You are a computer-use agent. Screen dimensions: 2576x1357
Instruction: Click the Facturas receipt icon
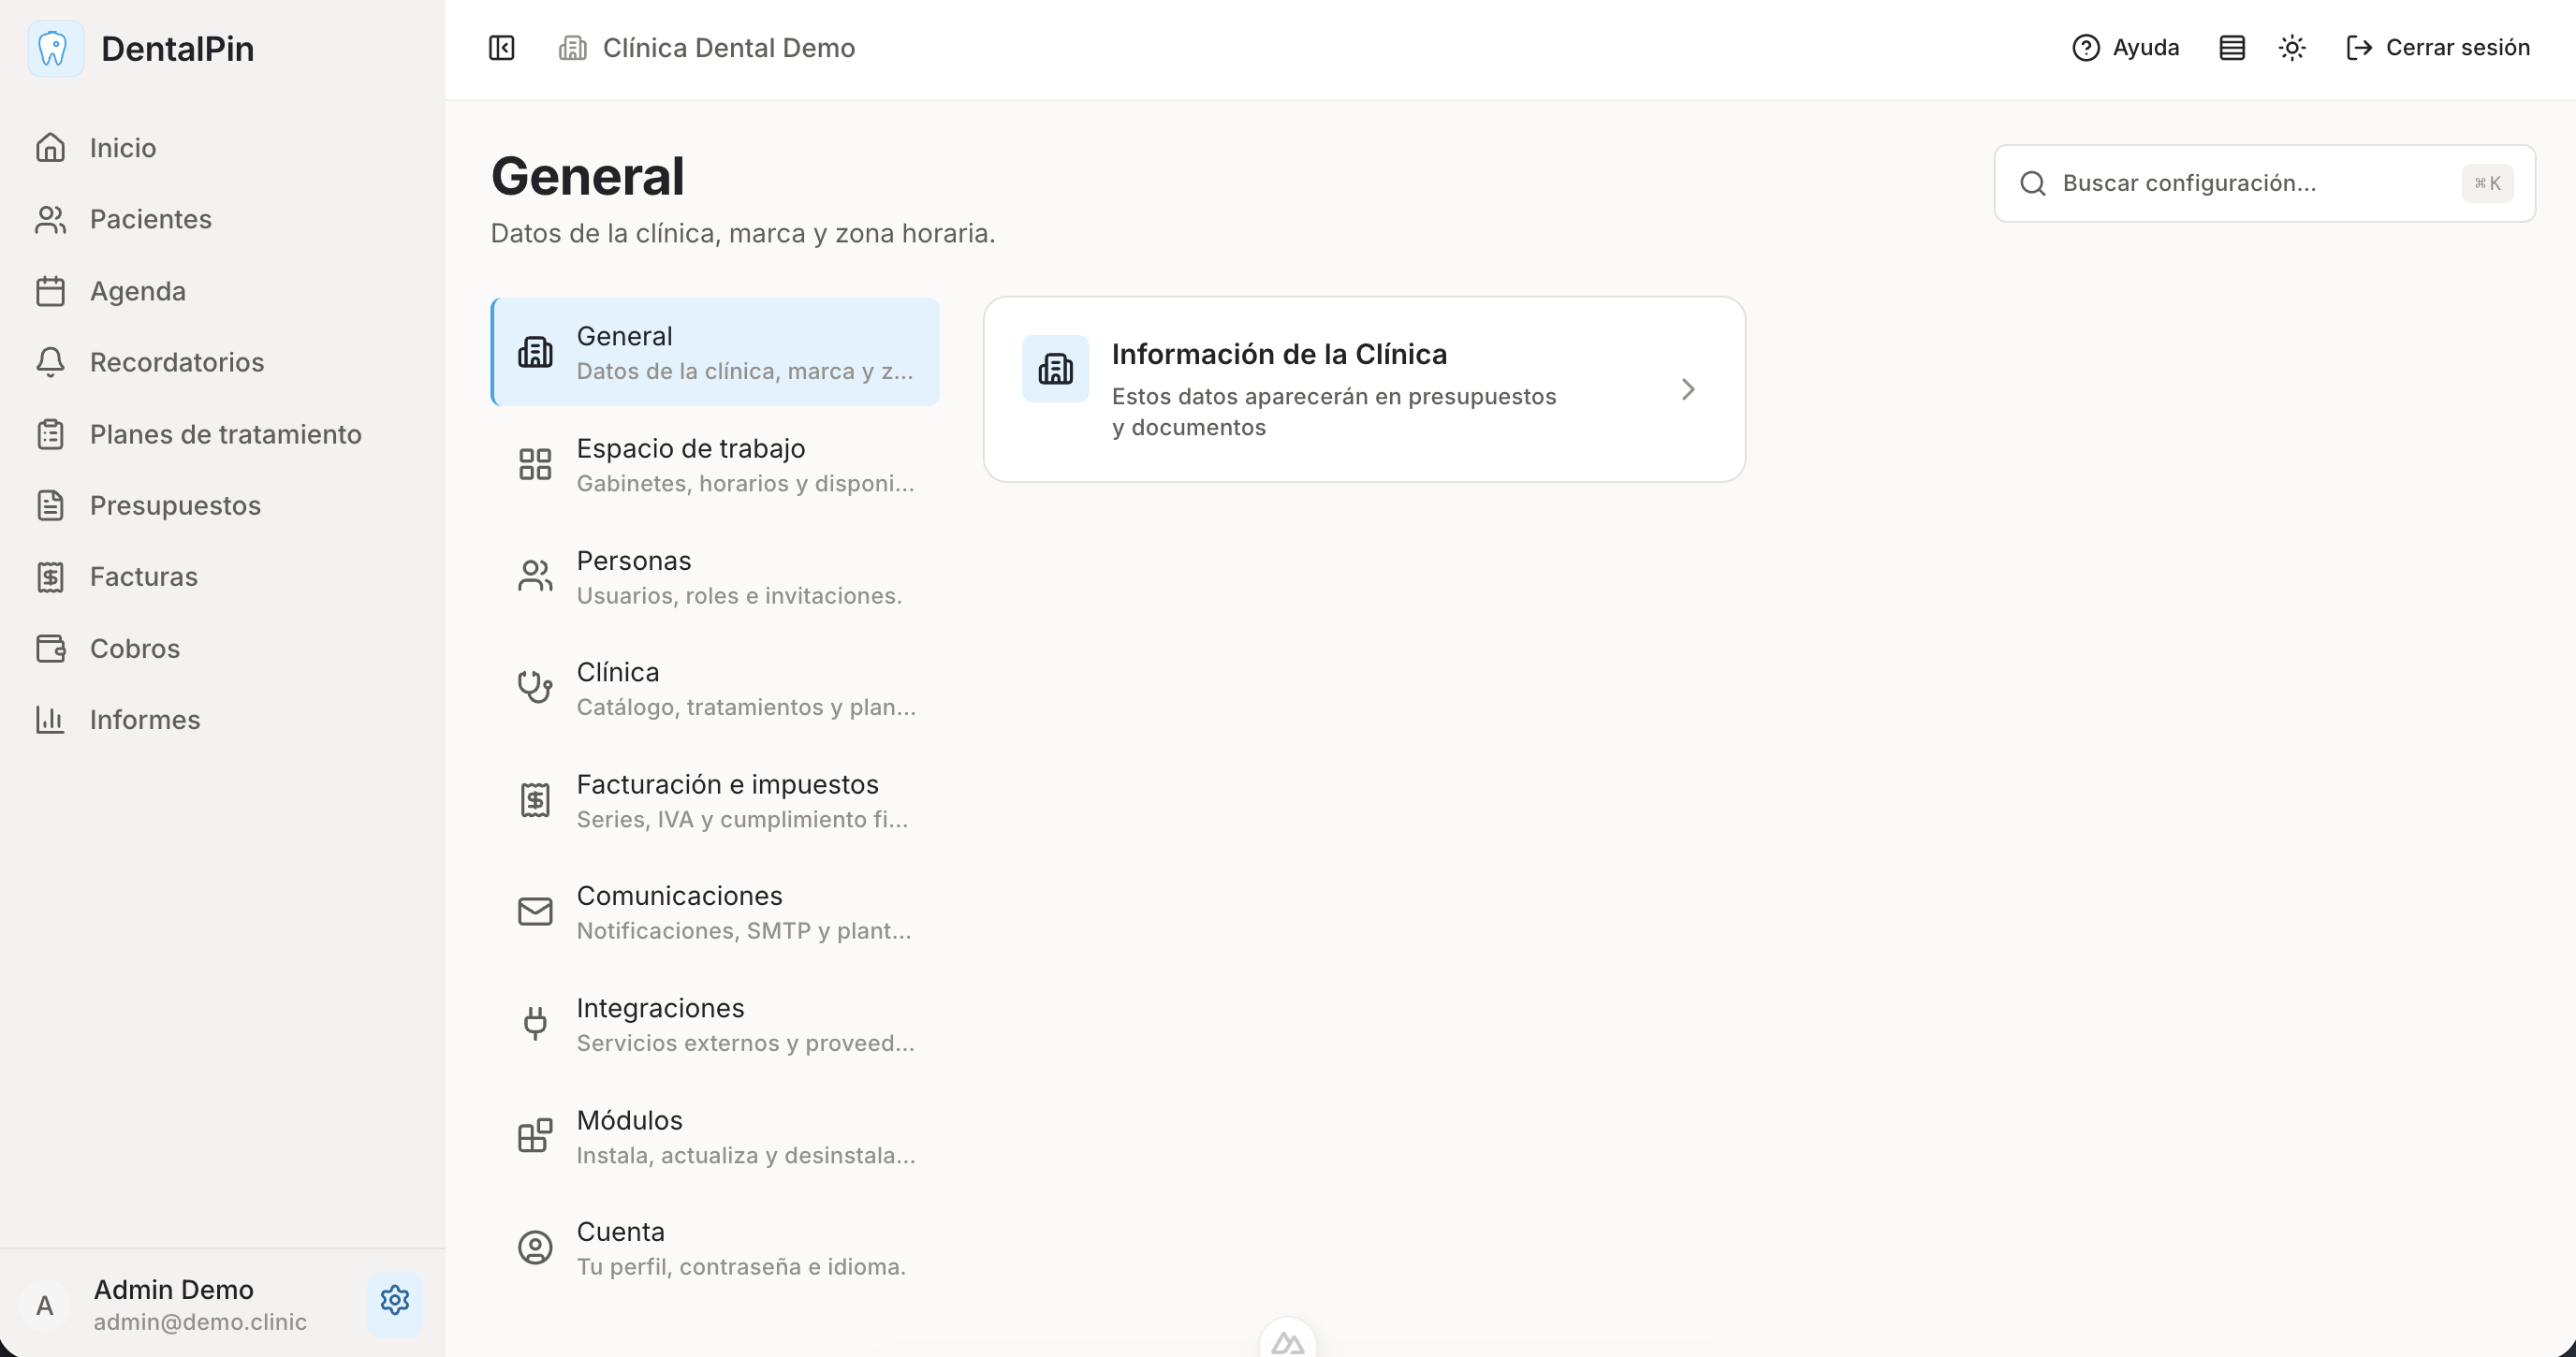pyautogui.click(x=50, y=577)
